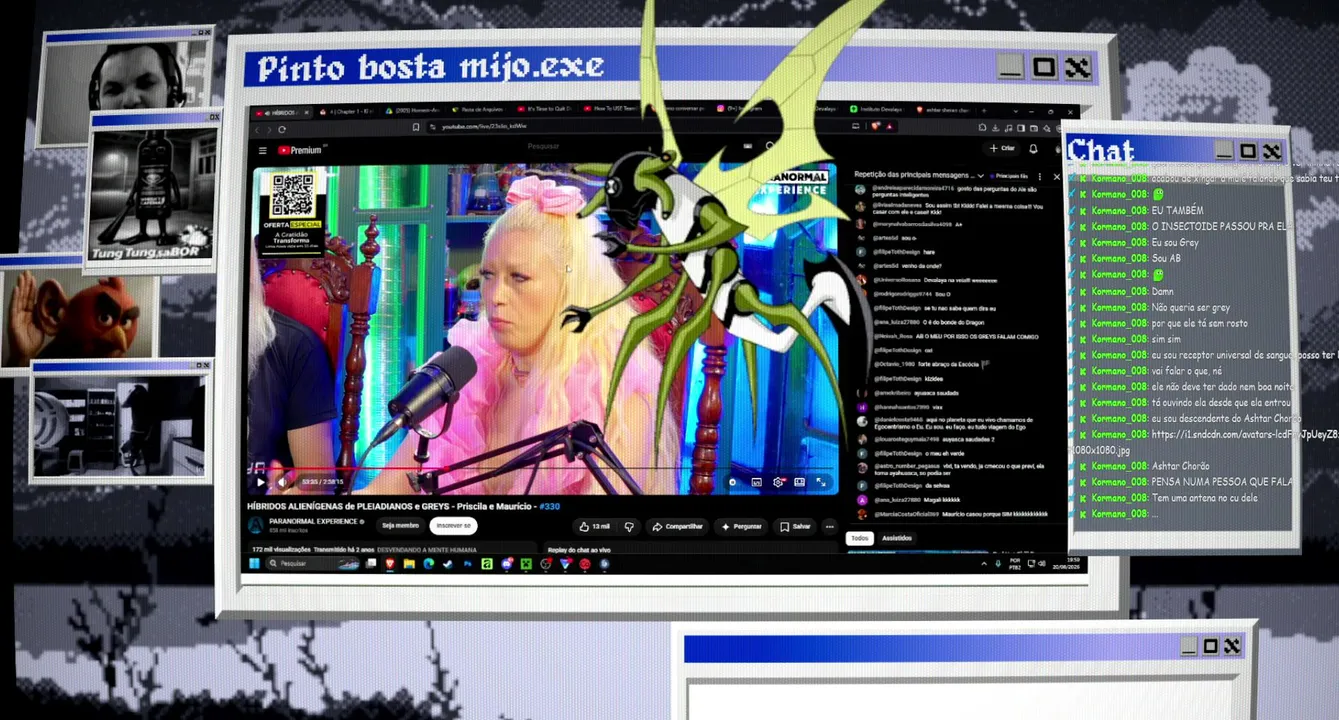Go to YouTube Premium home logo
1339x720 pixels.
click(300, 150)
